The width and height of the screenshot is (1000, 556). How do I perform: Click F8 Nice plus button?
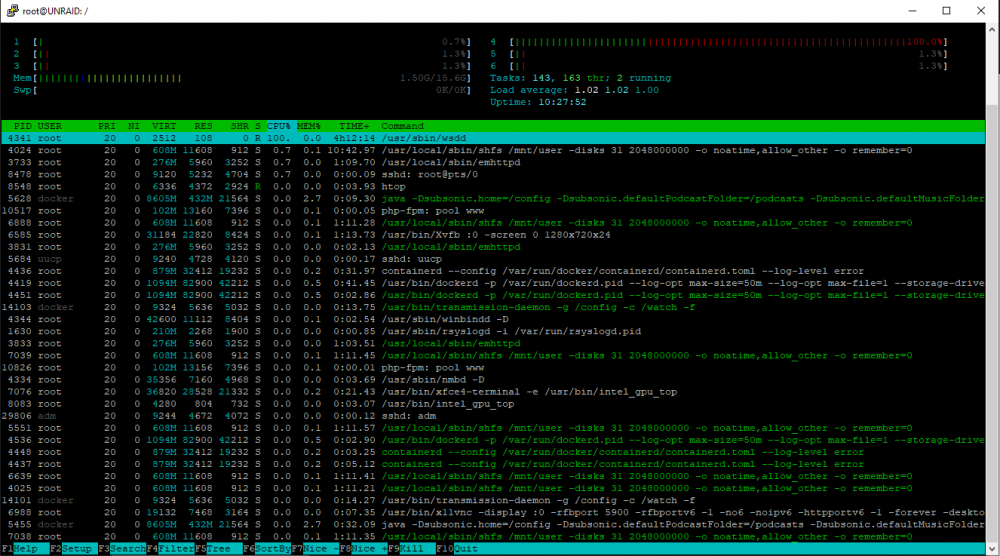point(364,548)
